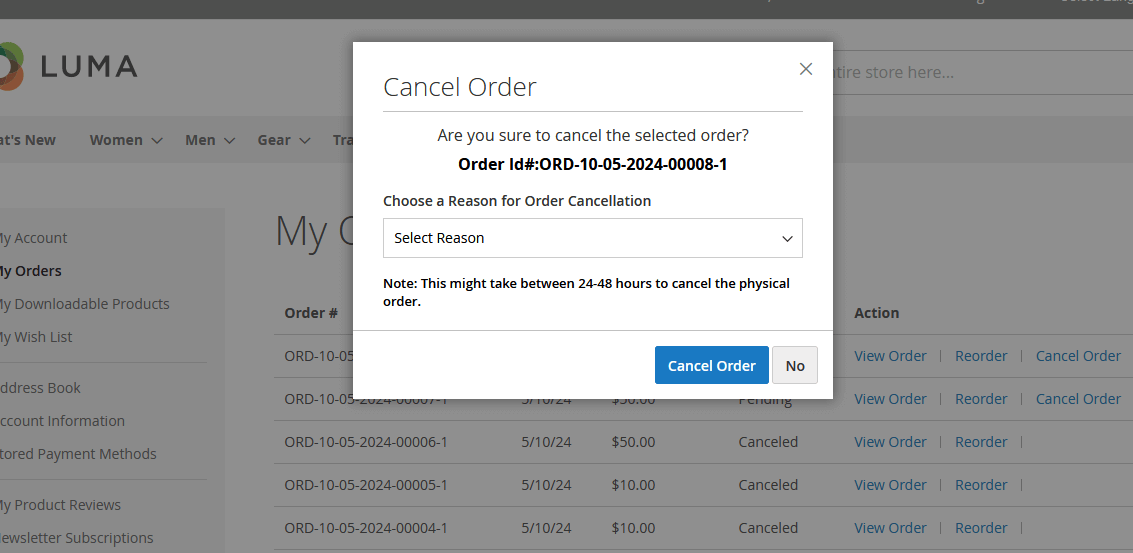Open the Select Reason dropdown
The width and height of the screenshot is (1133, 553).
tap(592, 238)
